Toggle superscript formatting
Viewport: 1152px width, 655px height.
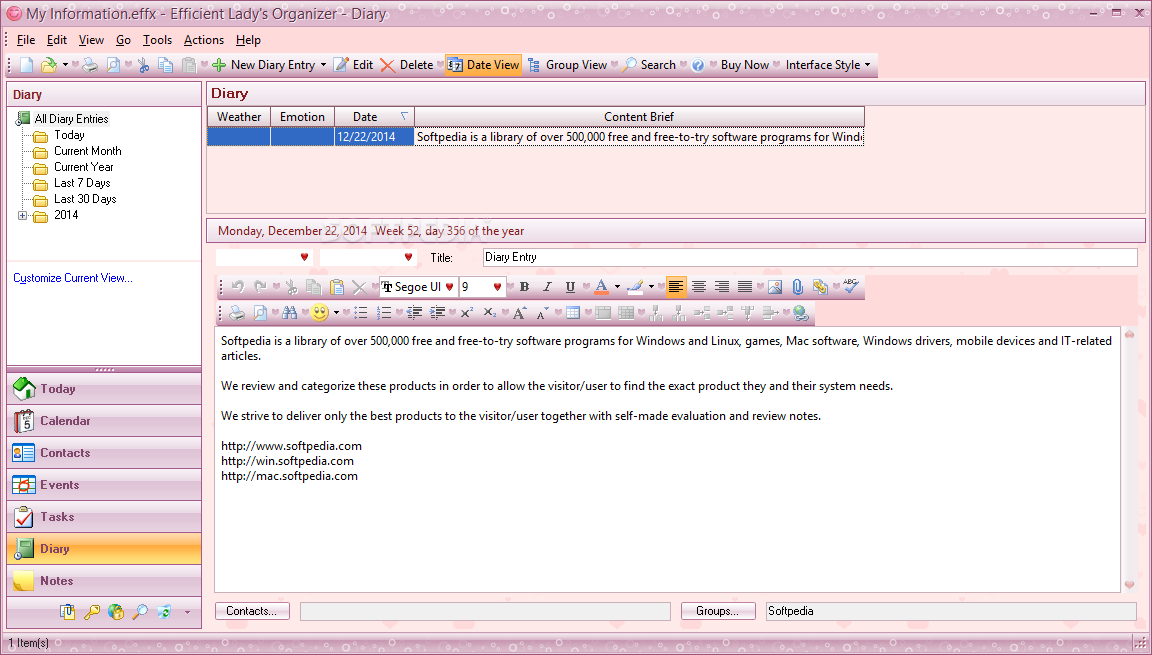(x=467, y=313)
